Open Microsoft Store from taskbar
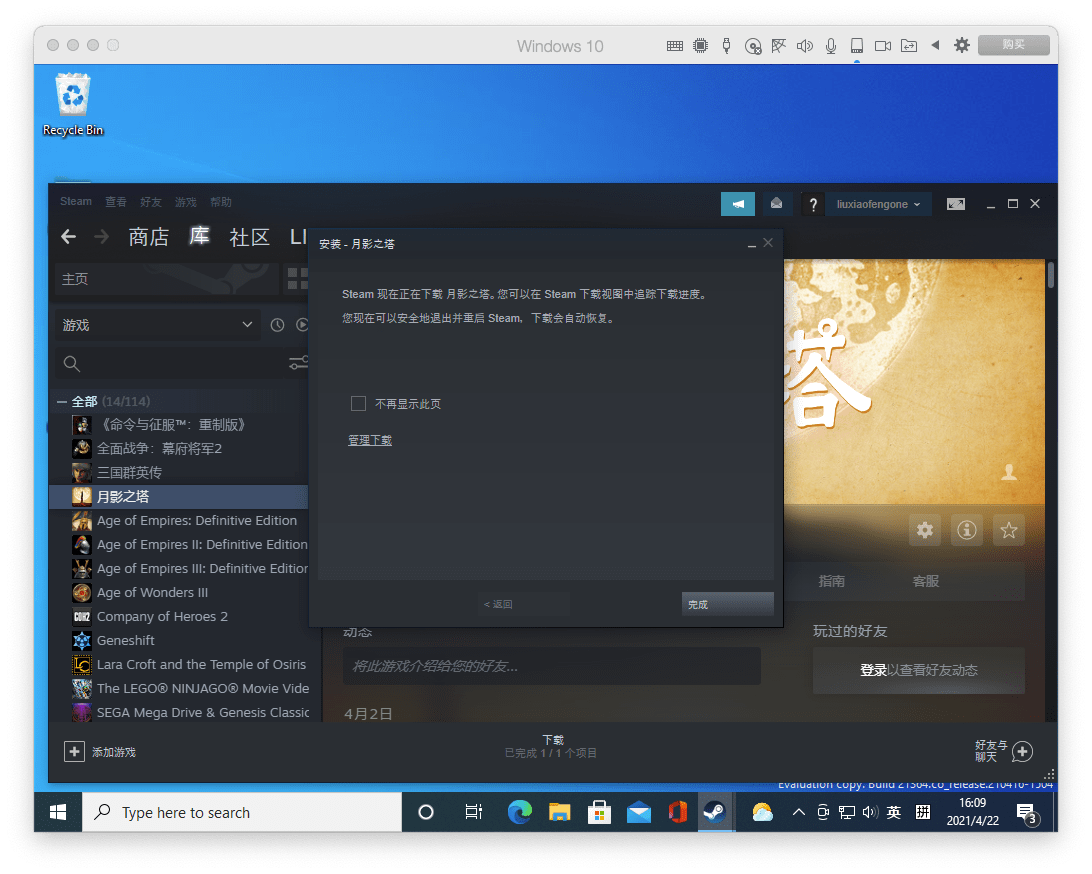The height and width of the screenshot is (874, 1092). tap(599, 812)
